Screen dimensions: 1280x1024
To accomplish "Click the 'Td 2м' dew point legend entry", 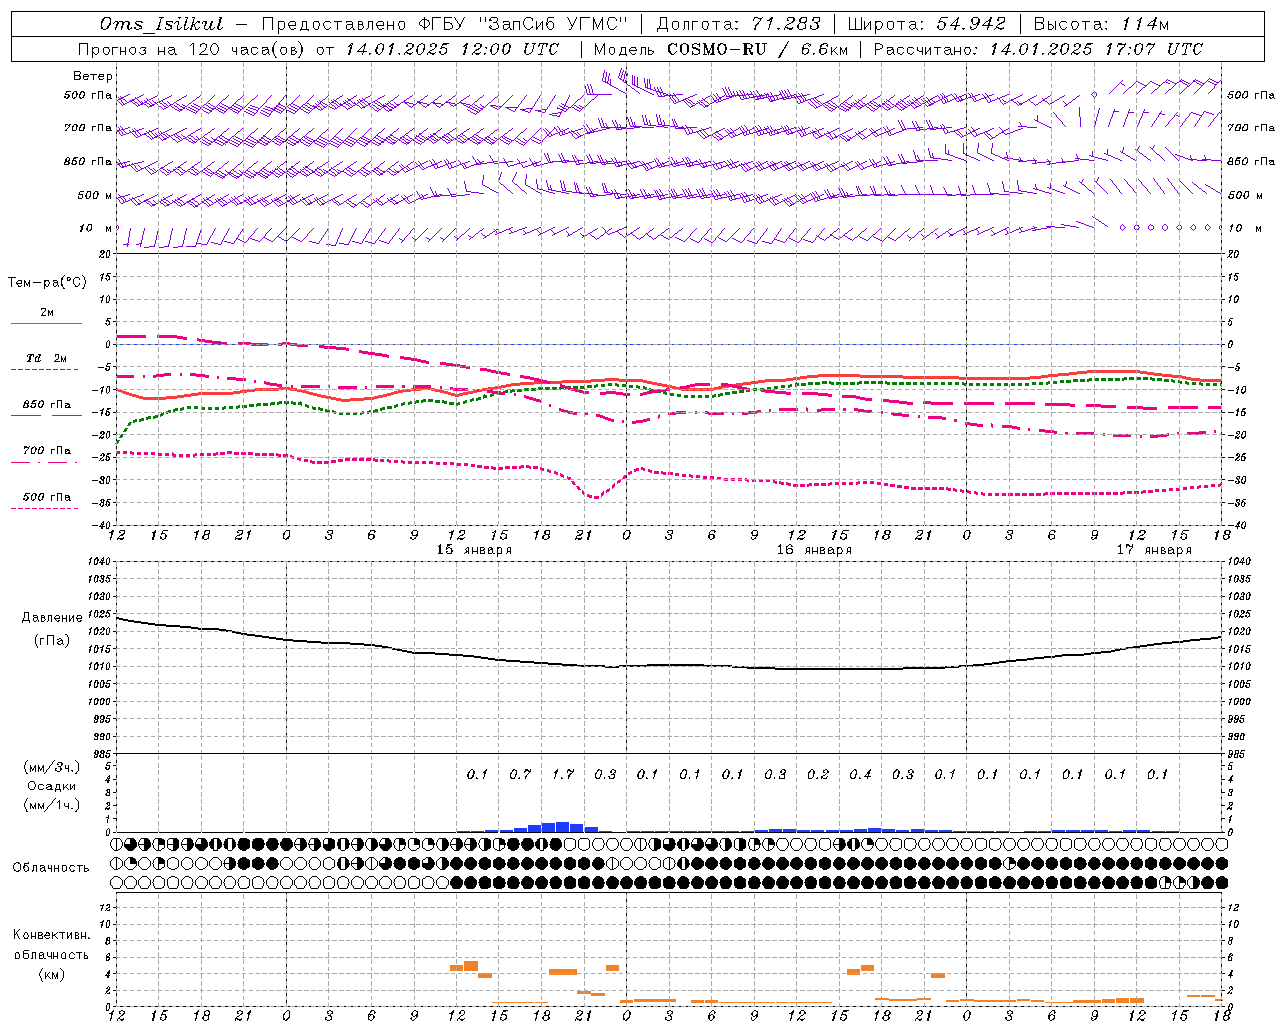I will pyautogui.click(x=47, y=357).
